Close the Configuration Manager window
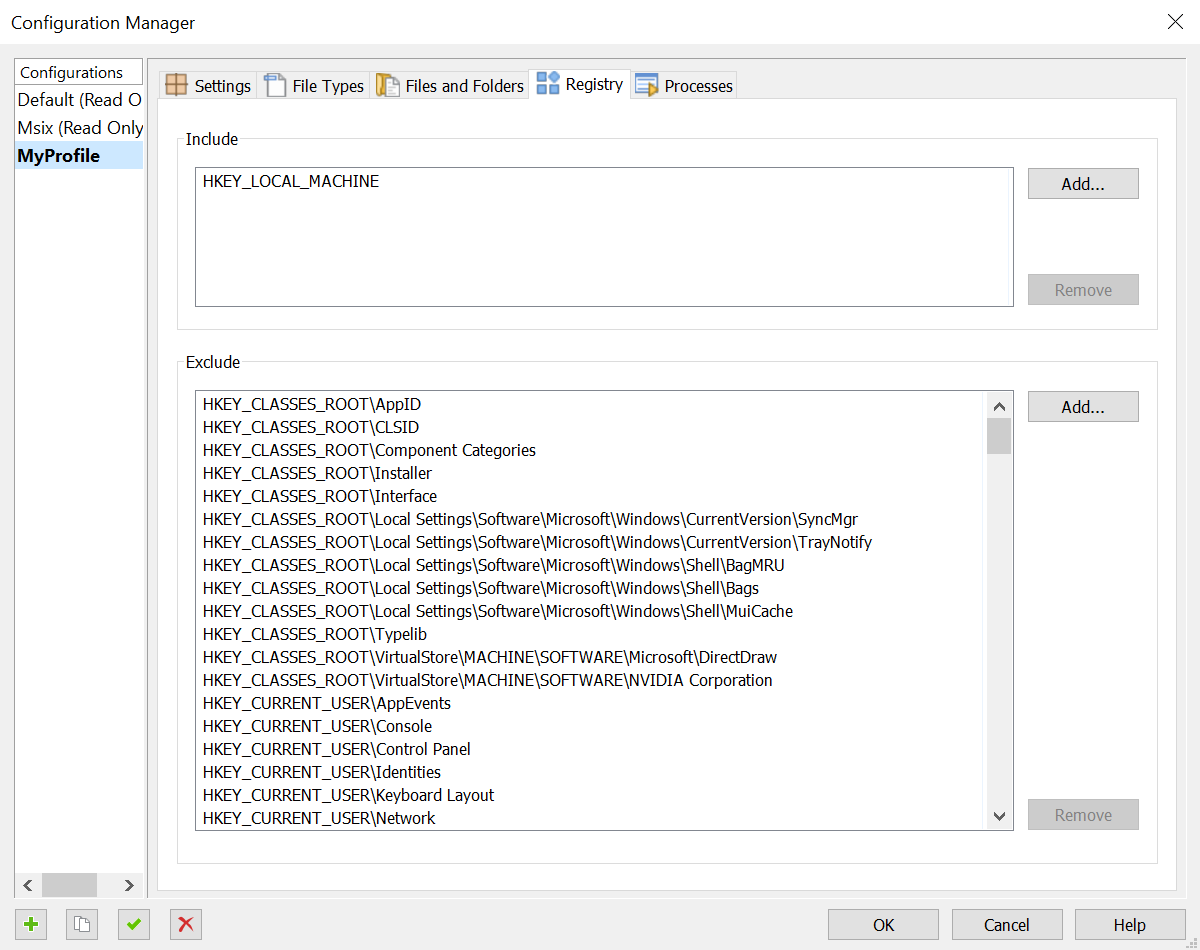1200x950 pixels. click(1175, 22)
